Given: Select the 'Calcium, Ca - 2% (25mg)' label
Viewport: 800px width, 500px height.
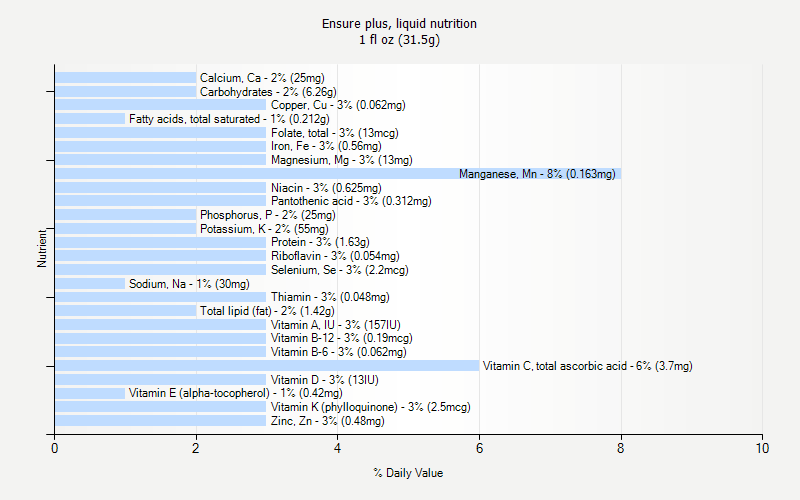Looking at the screenshot, I should (x=262, y=78).
